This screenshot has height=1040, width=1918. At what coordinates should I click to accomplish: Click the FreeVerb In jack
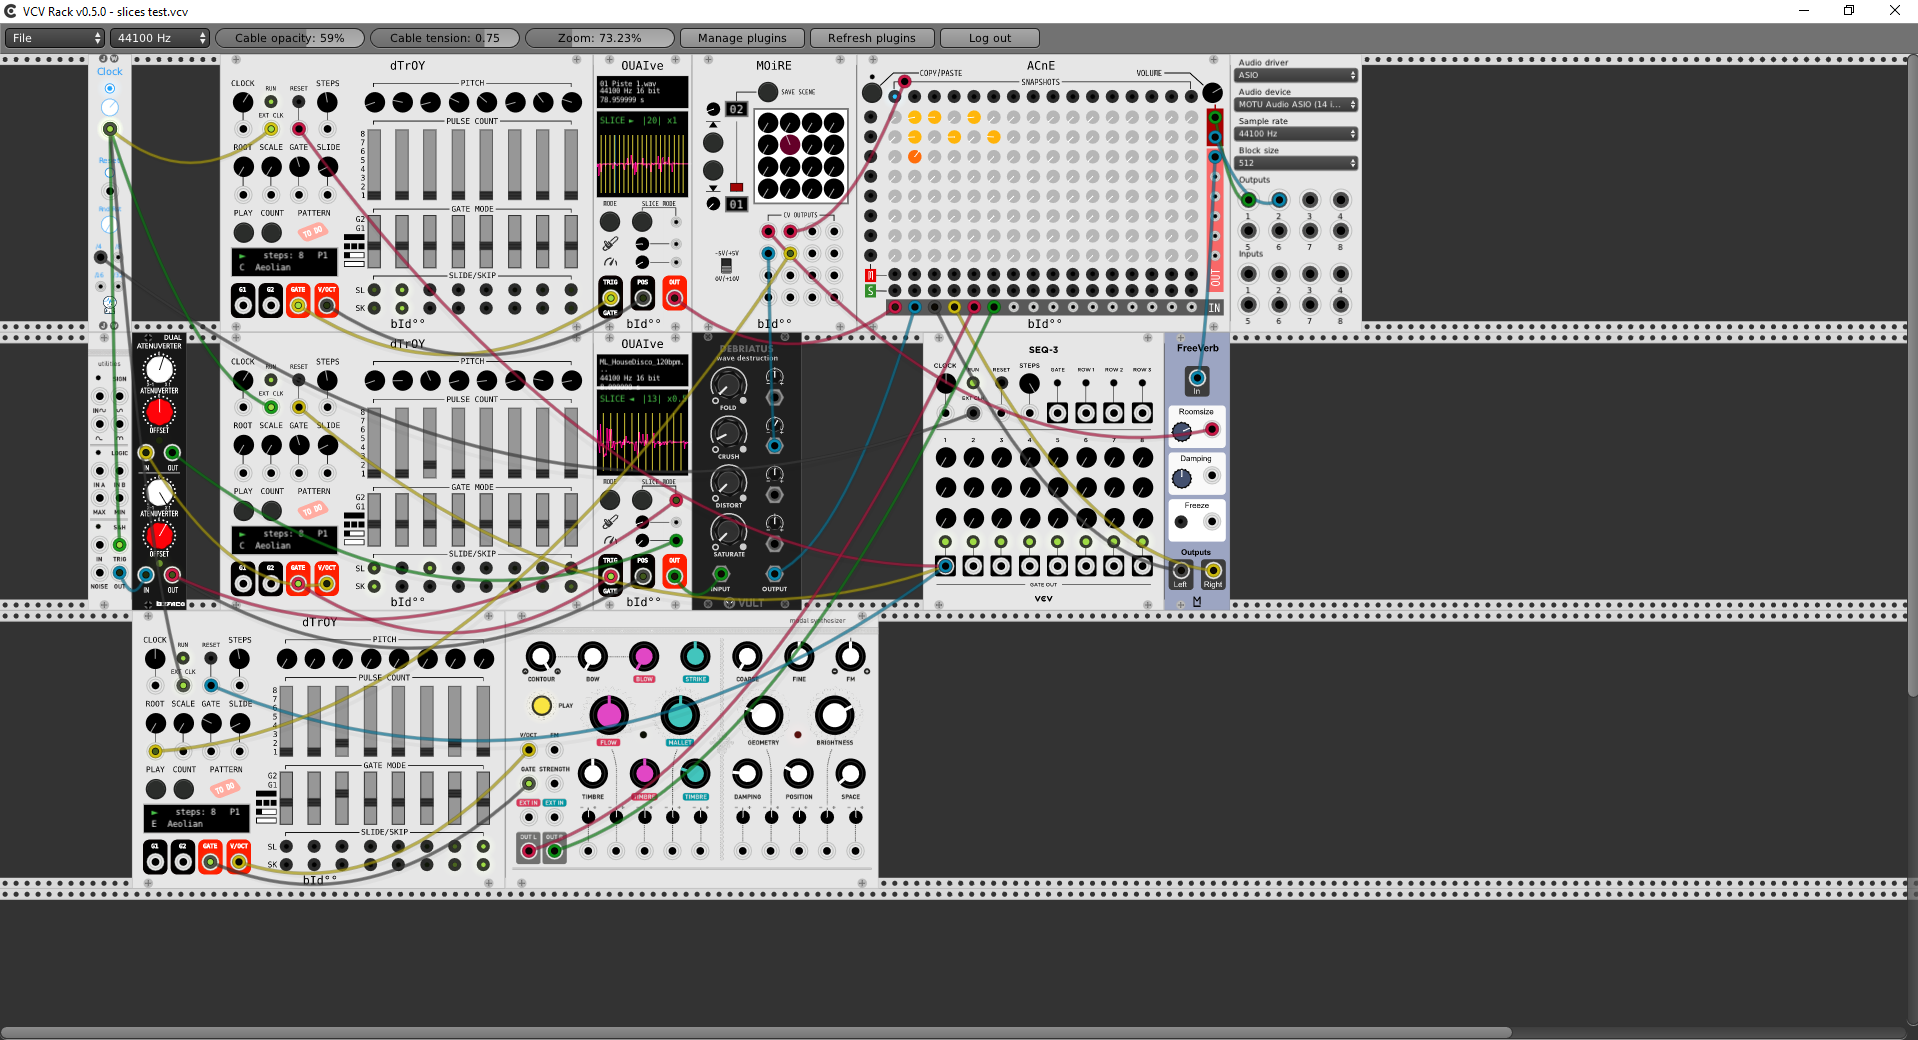(x=1197, y=378)
